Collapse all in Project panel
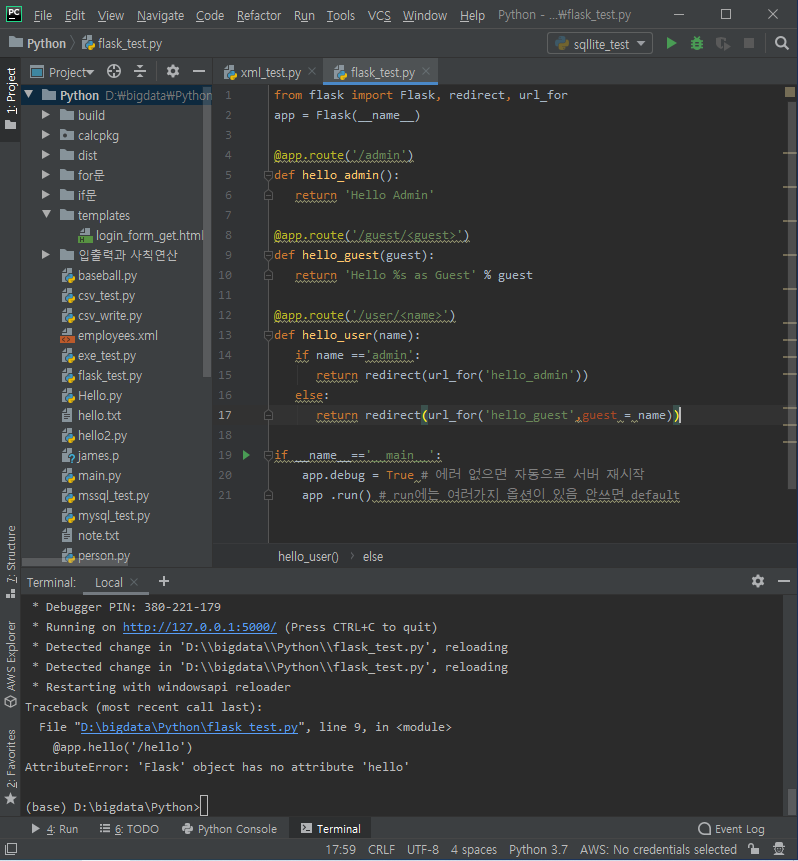Viewport: 798px width, 861px height. point(140,71)
